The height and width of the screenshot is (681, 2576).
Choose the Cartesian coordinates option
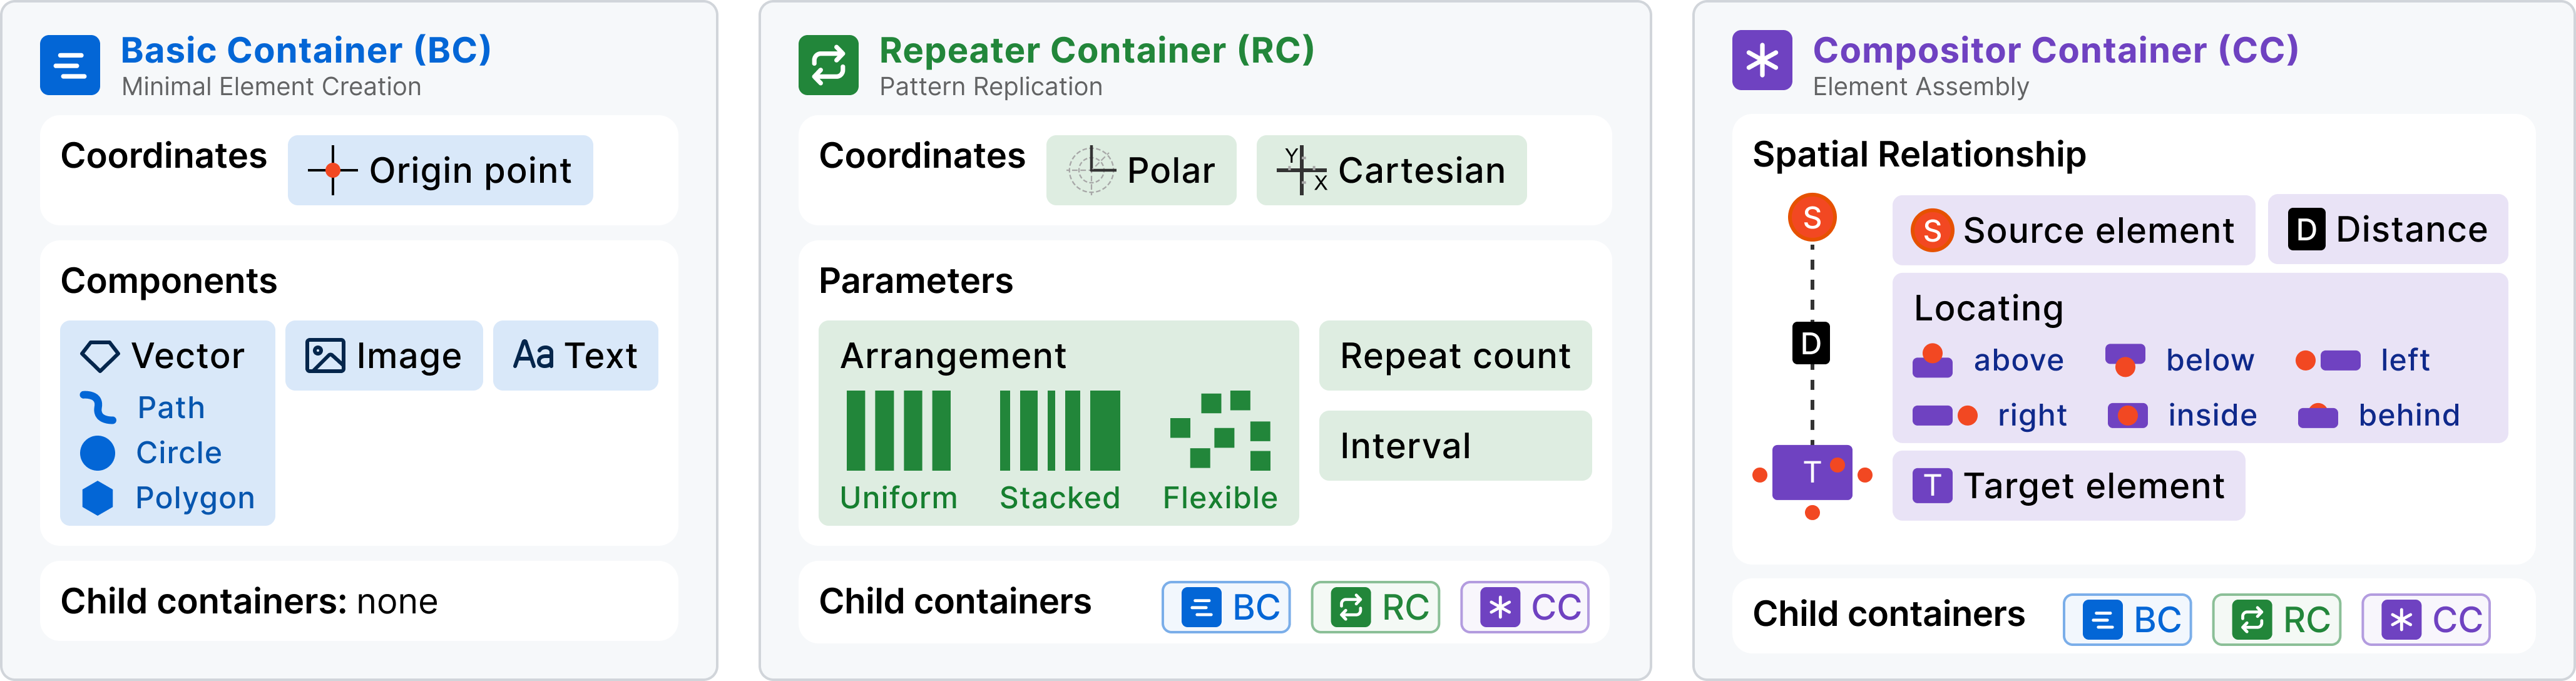tap(1391, 171)
